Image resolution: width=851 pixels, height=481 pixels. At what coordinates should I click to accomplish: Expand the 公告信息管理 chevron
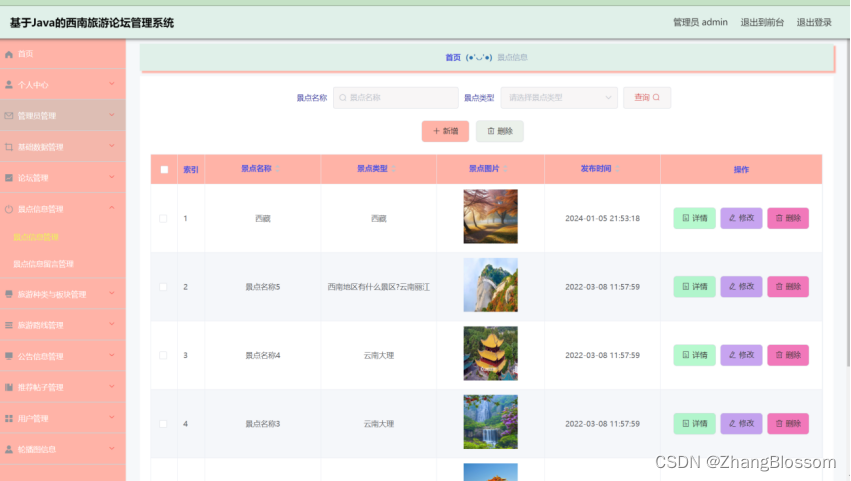click(x=112, y=355)
